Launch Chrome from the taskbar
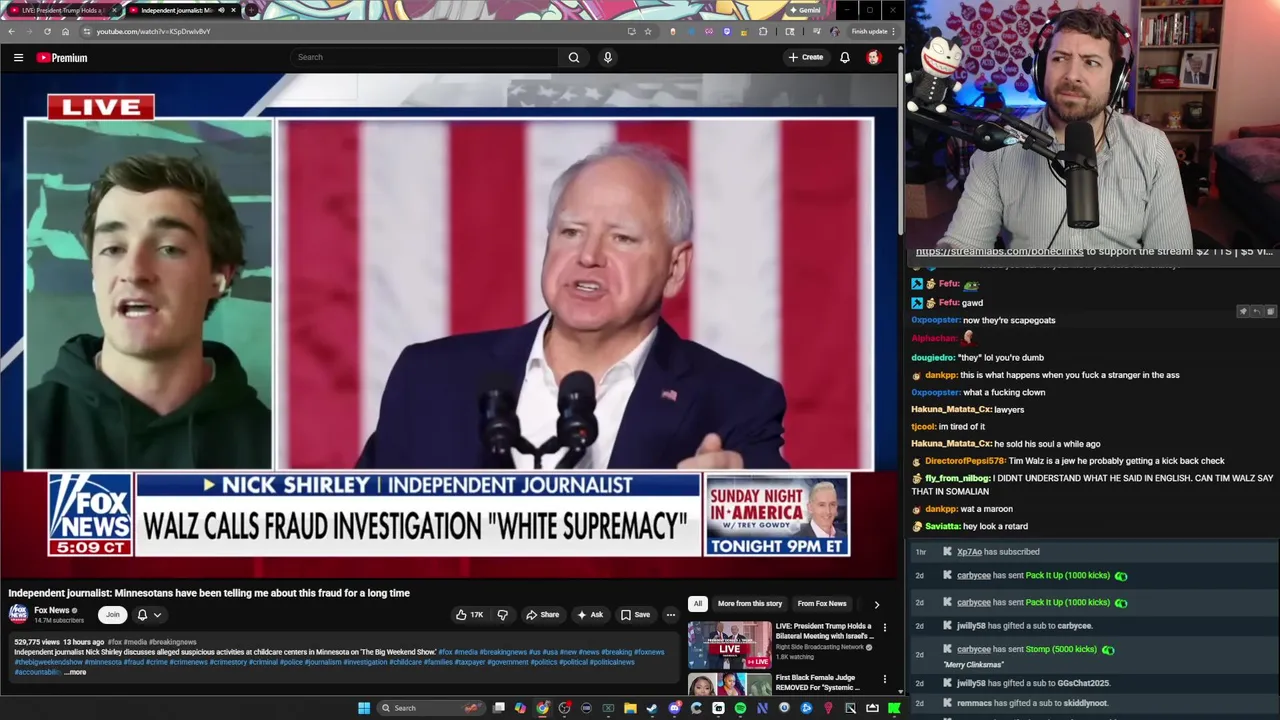Screen dimensions: 1280x720 pyautogui.click(x=542, y=708)
